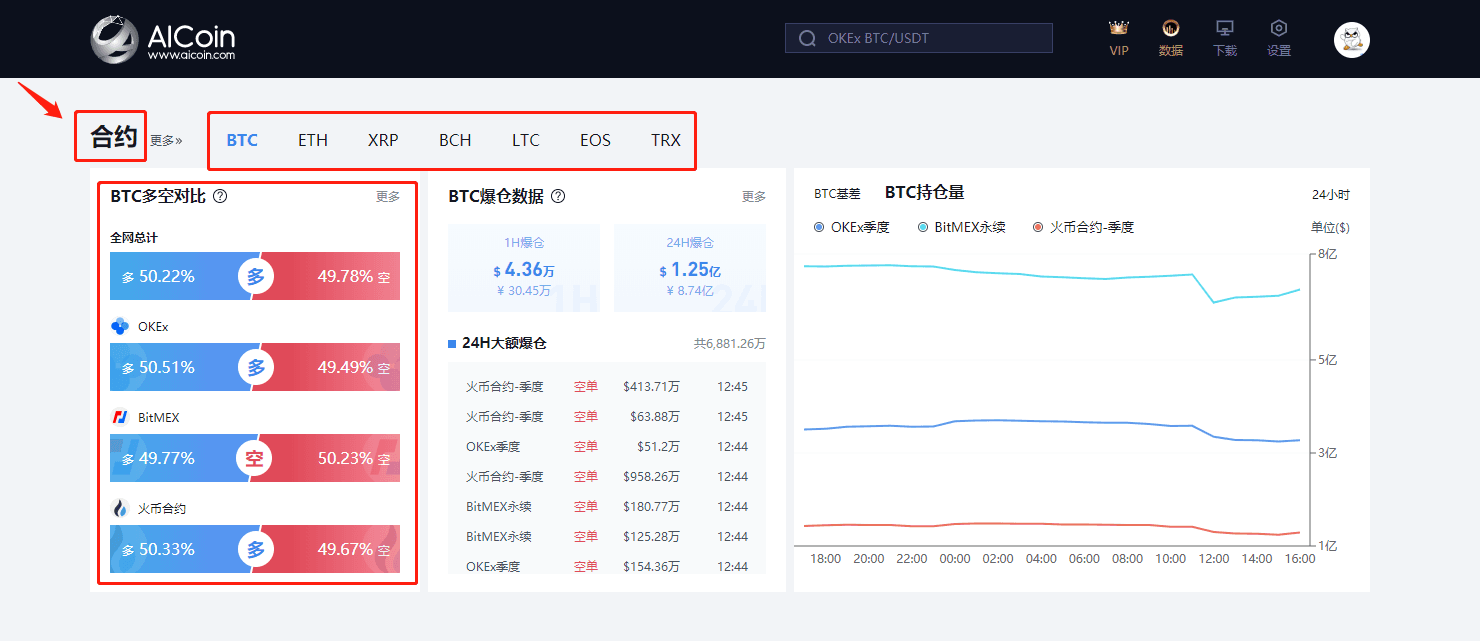Click the $125.28万 BitMEX永续 row
The height and width of the screenshot is (641, 1480).
[607, 536]
